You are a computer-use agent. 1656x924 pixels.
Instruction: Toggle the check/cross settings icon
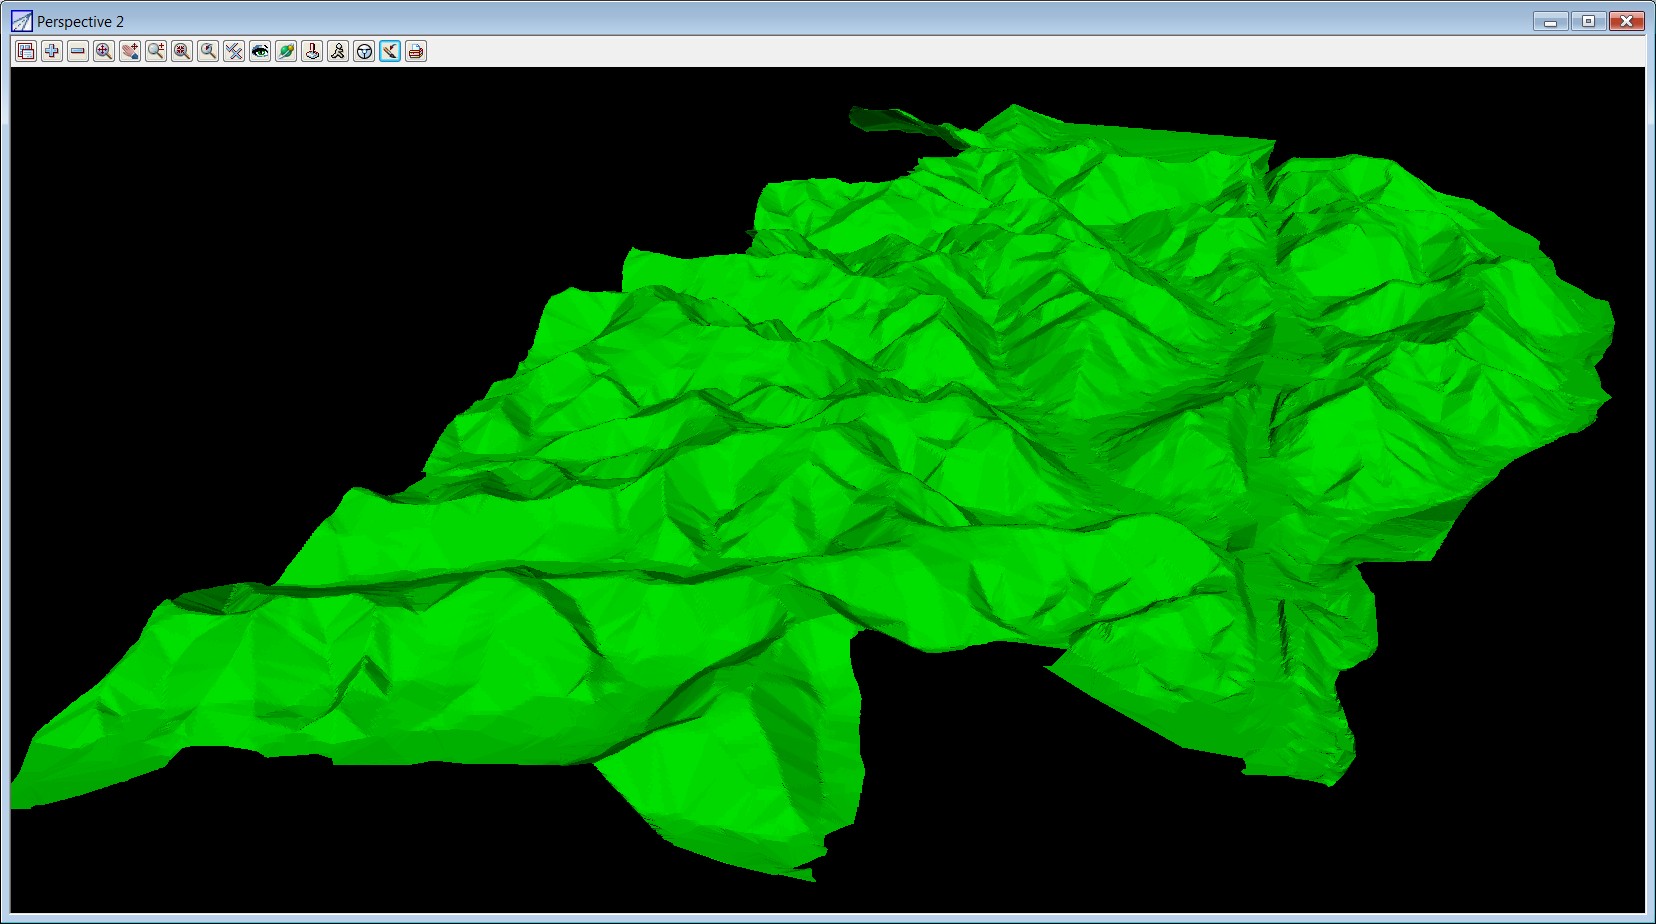click(x=234, y=51)
